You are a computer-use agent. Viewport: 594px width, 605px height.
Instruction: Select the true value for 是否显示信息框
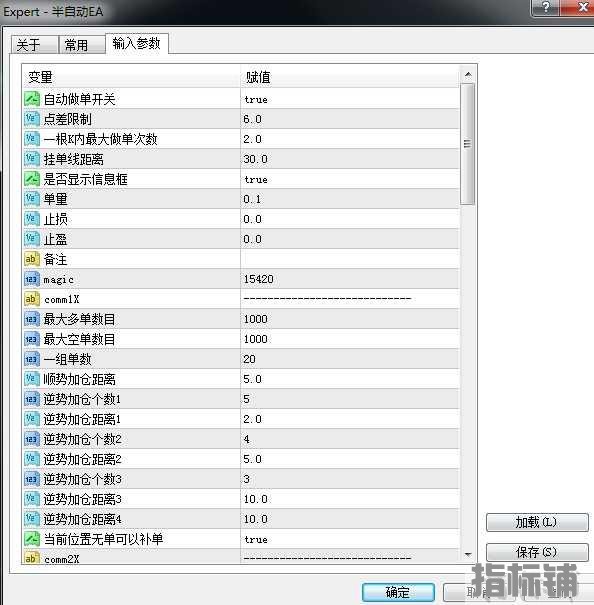256,179
